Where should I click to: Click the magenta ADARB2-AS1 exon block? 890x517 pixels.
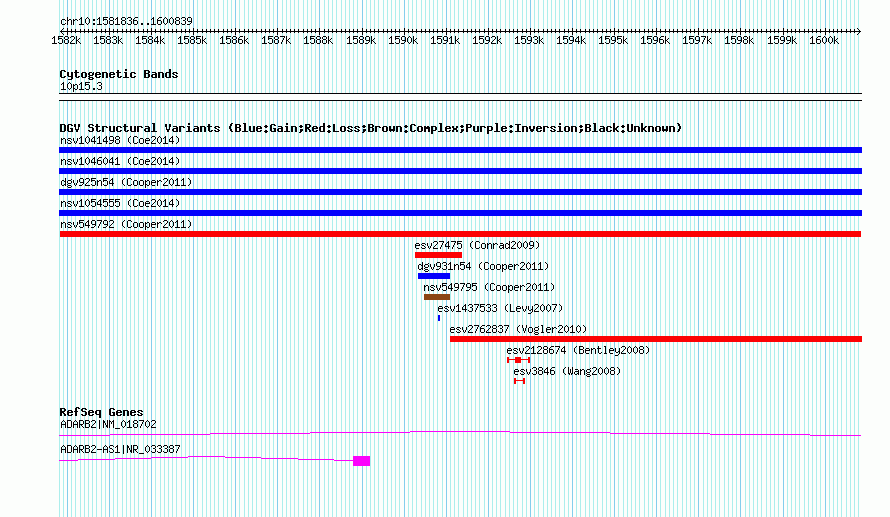coord(362,461)
